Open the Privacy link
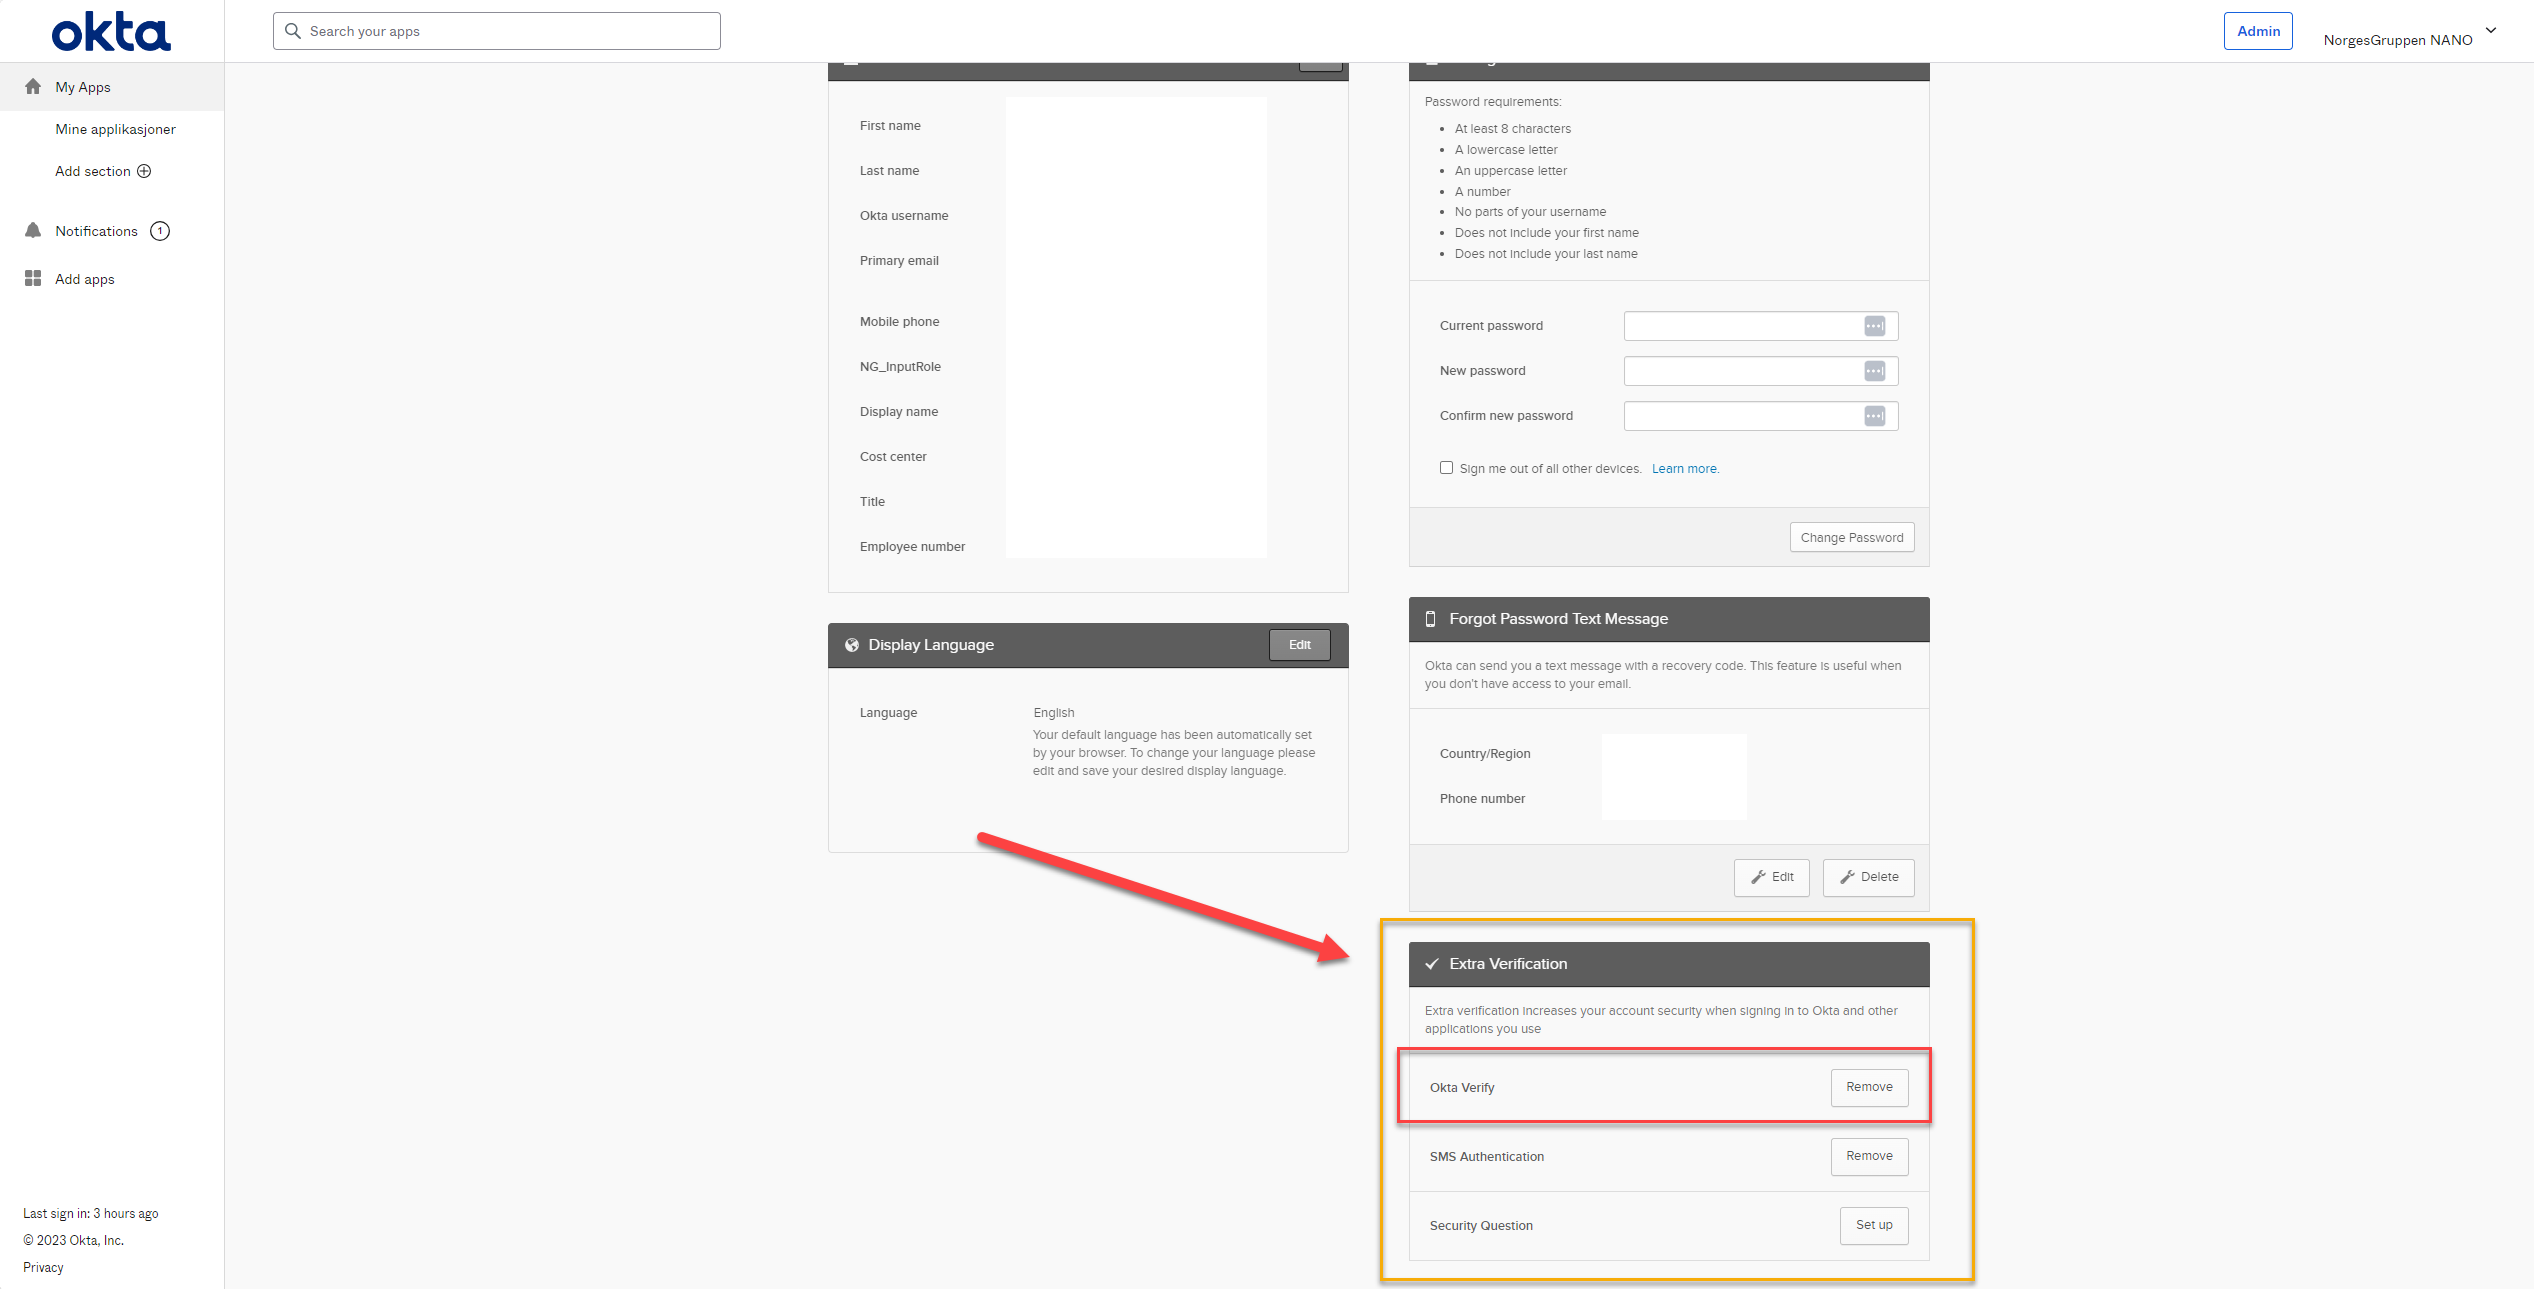The width and height of the screenshot is (2534, 1289). point(43,1267)
